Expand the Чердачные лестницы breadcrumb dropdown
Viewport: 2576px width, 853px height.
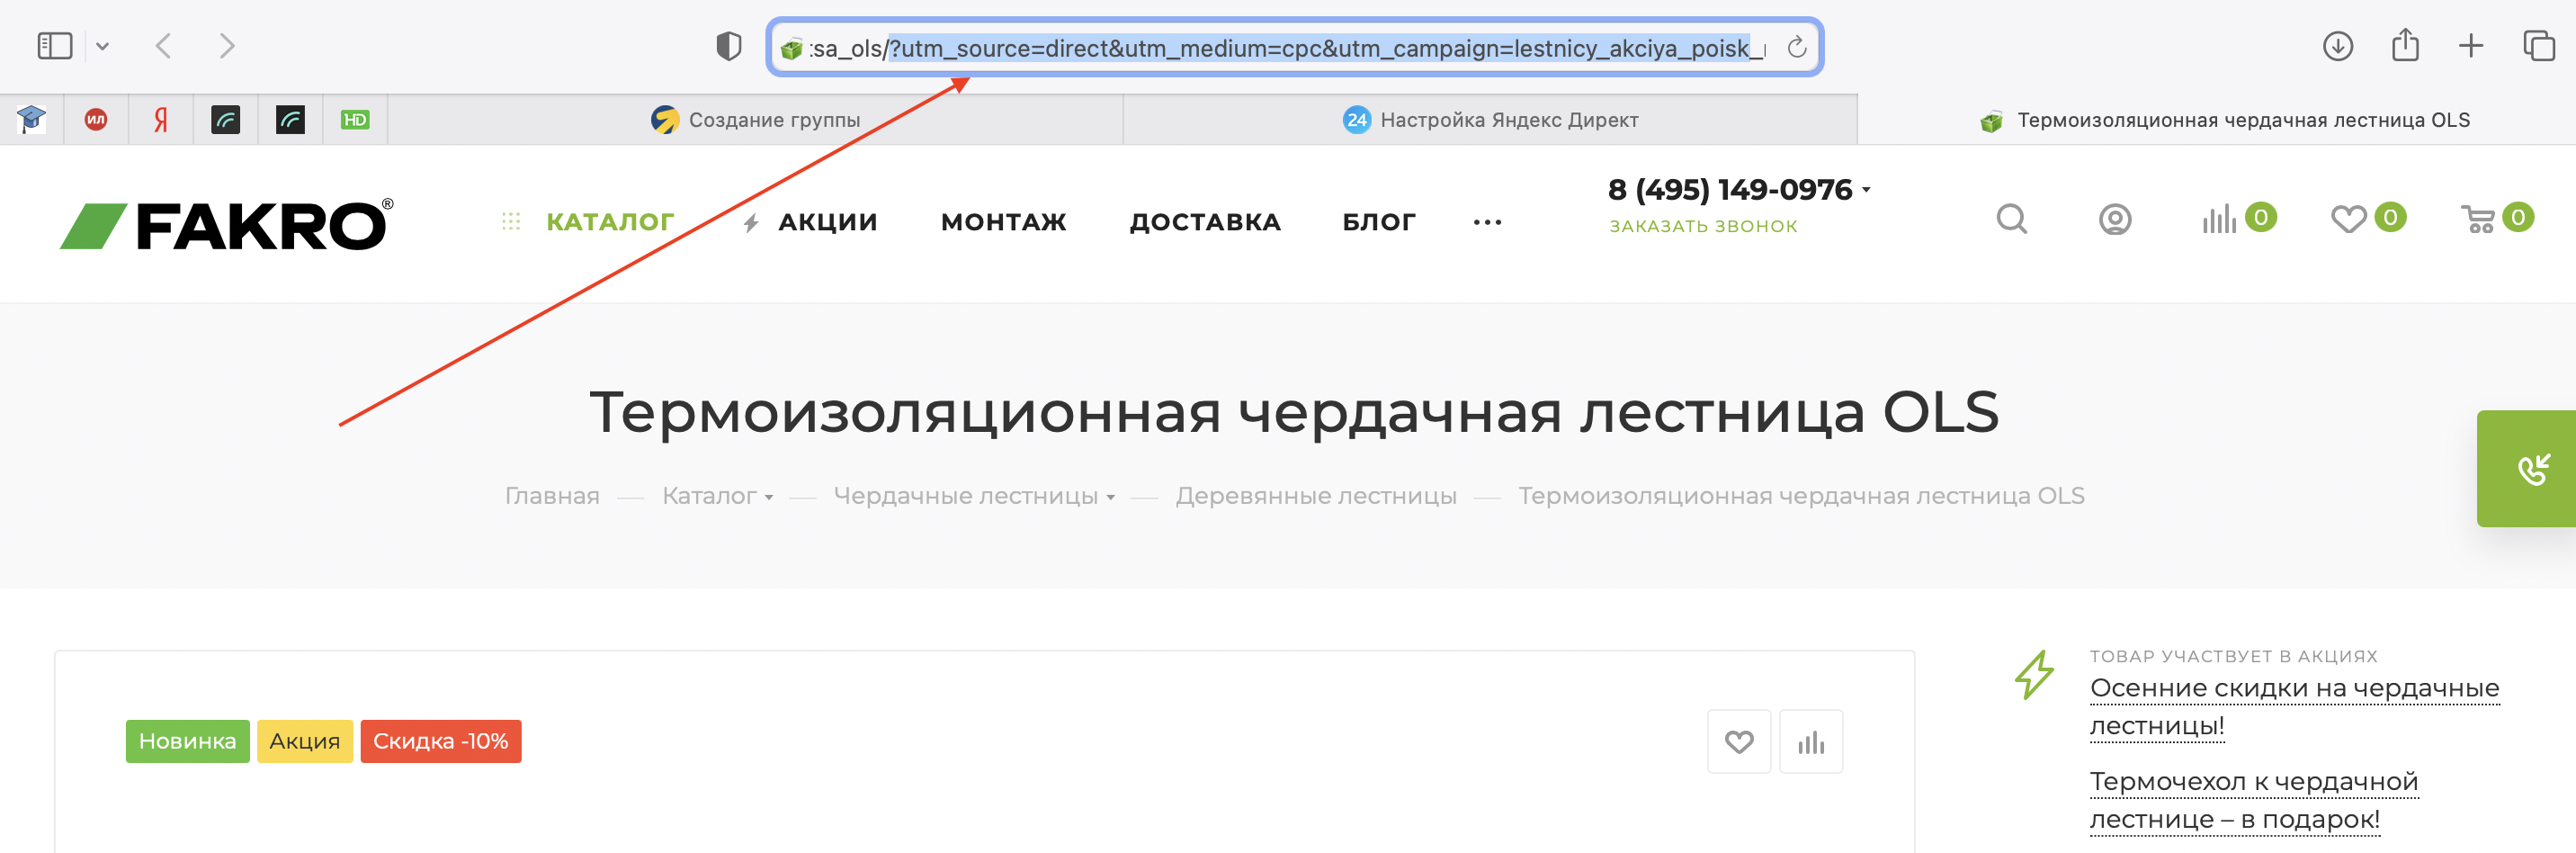coord(1111,498)
